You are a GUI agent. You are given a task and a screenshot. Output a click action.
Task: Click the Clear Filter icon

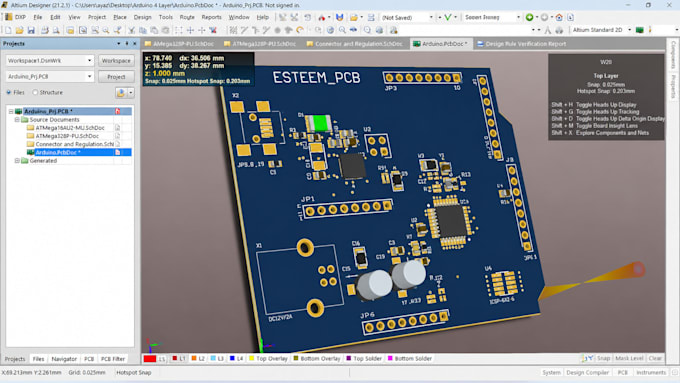213,30
